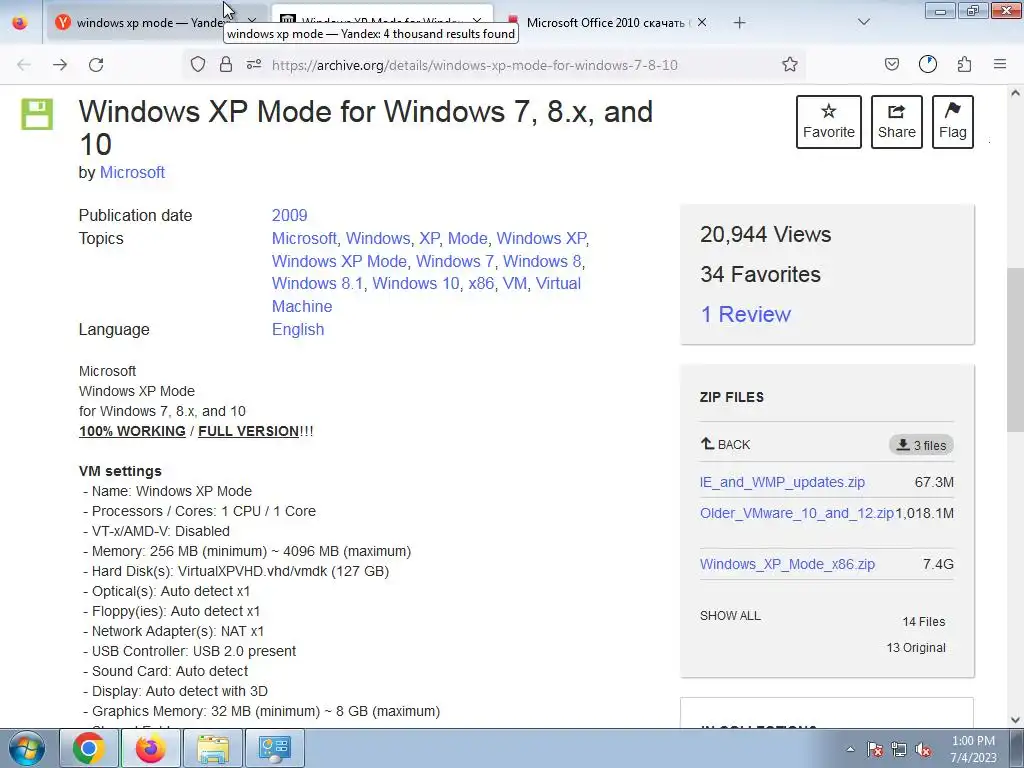Click the Firefox View icon in the tab strip
This screenshot has width=1024, height=768.
point(20,23)
